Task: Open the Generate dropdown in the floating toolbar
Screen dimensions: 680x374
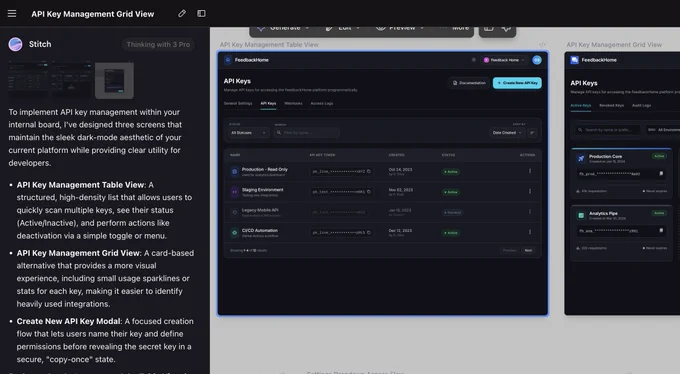Action: (284, 28)
